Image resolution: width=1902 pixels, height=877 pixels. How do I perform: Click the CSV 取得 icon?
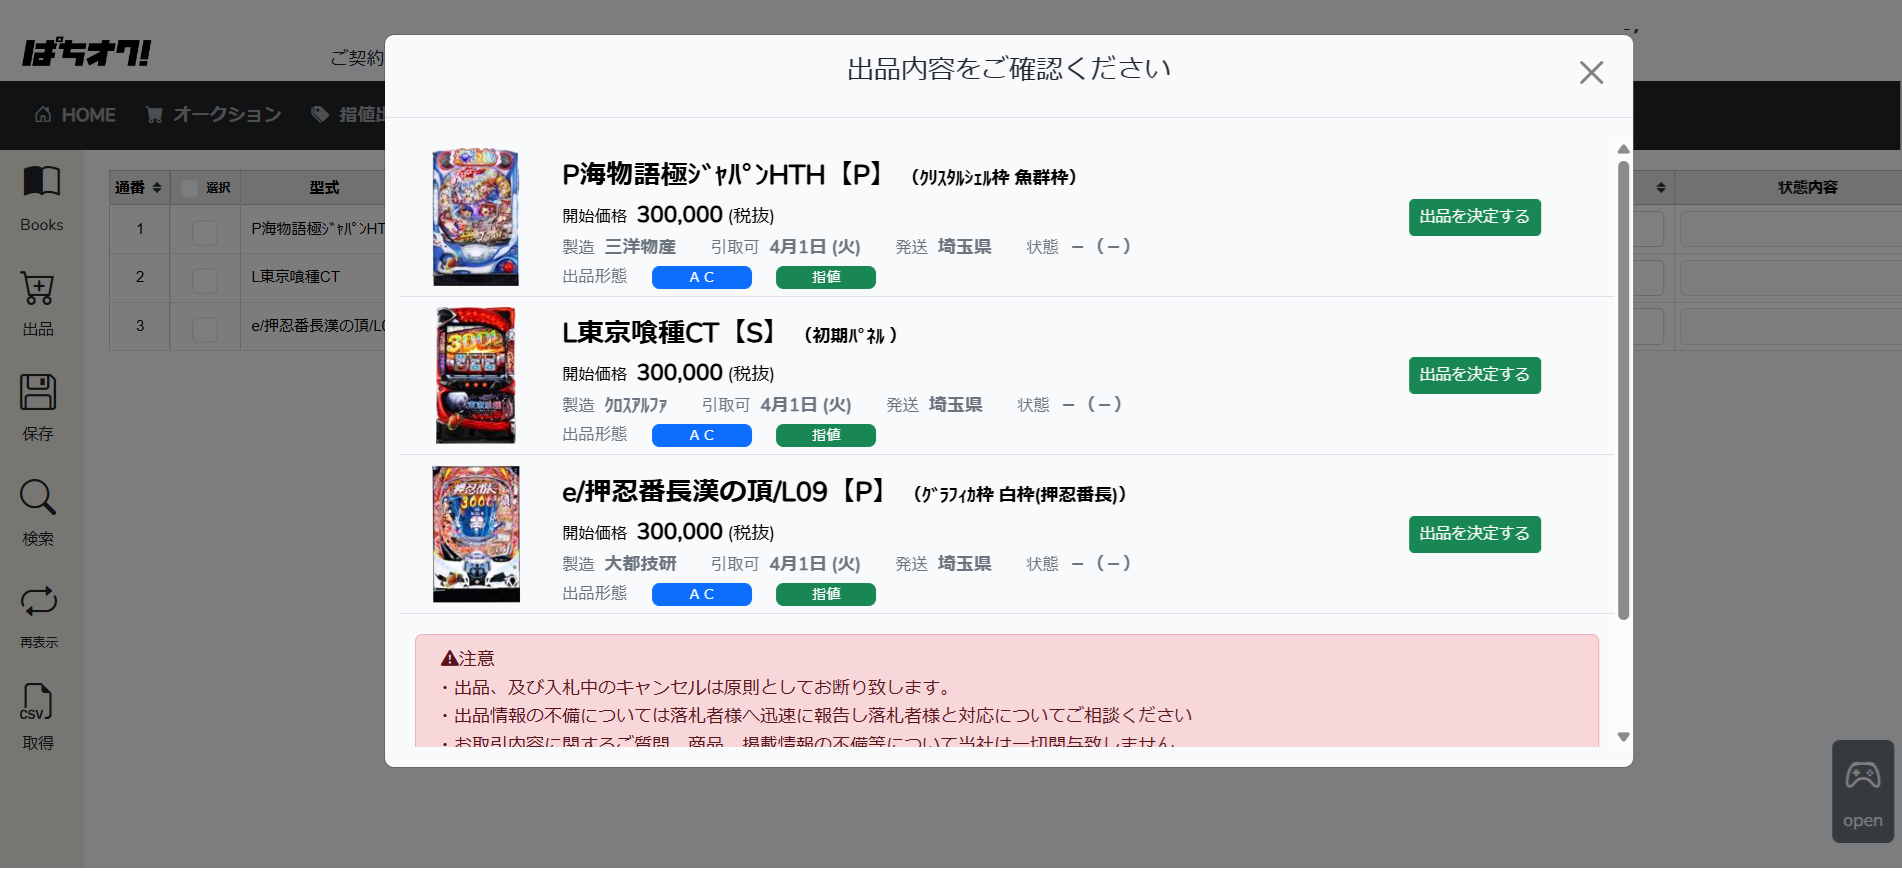[37, 702]
